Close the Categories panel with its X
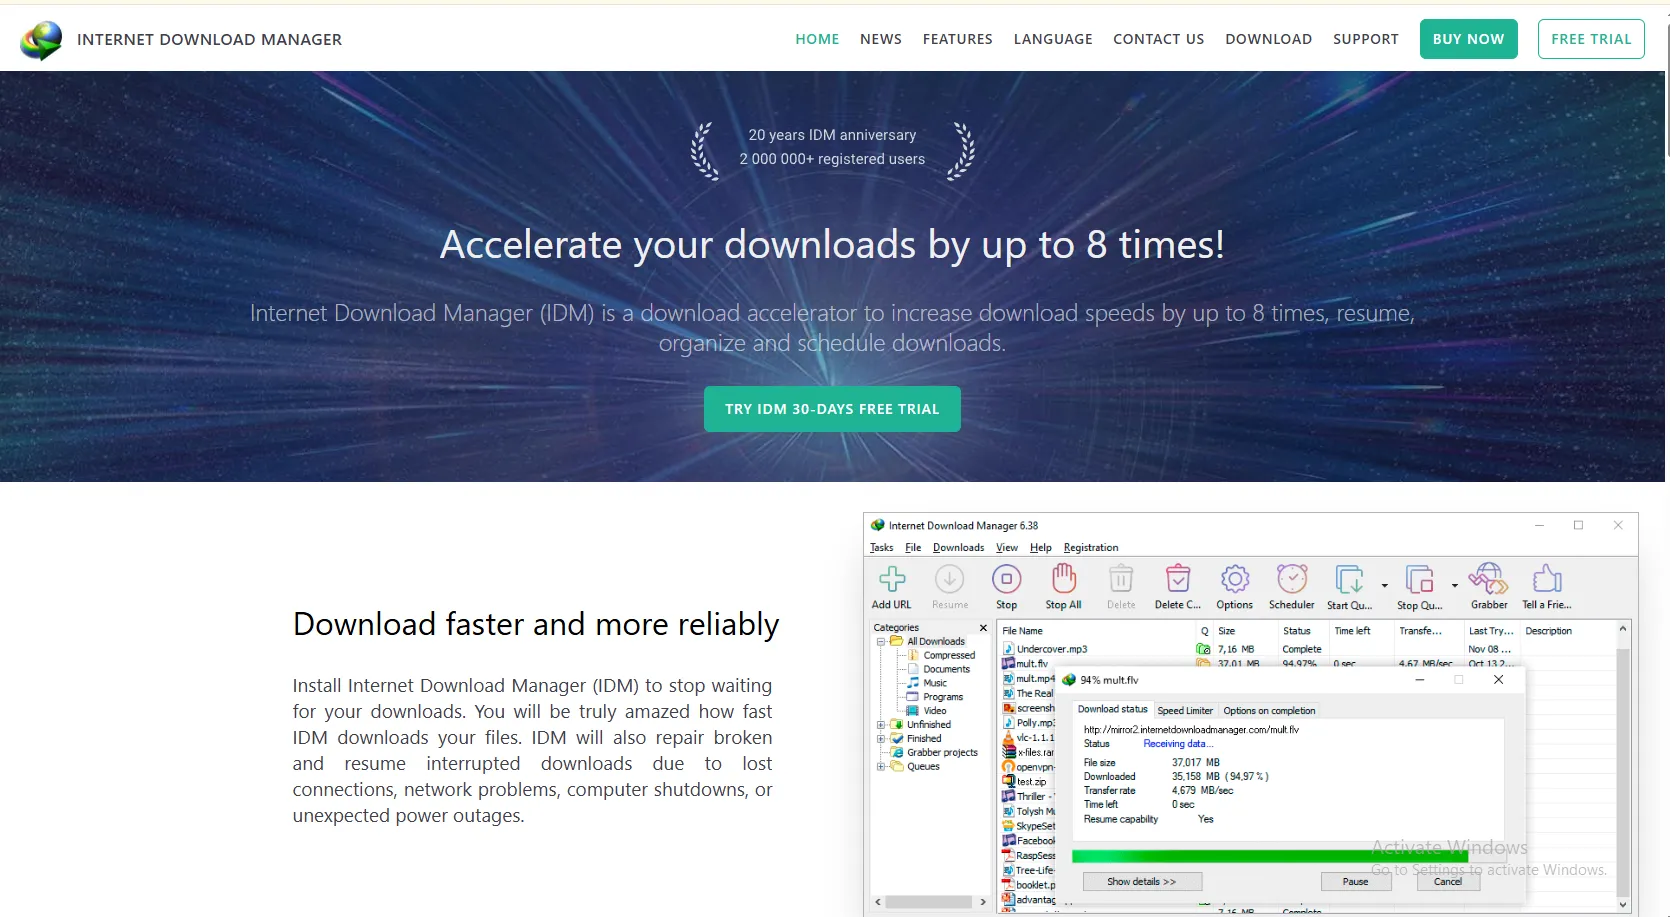The width and height of the screenshot is (1670, 917). tap(983, 628)
